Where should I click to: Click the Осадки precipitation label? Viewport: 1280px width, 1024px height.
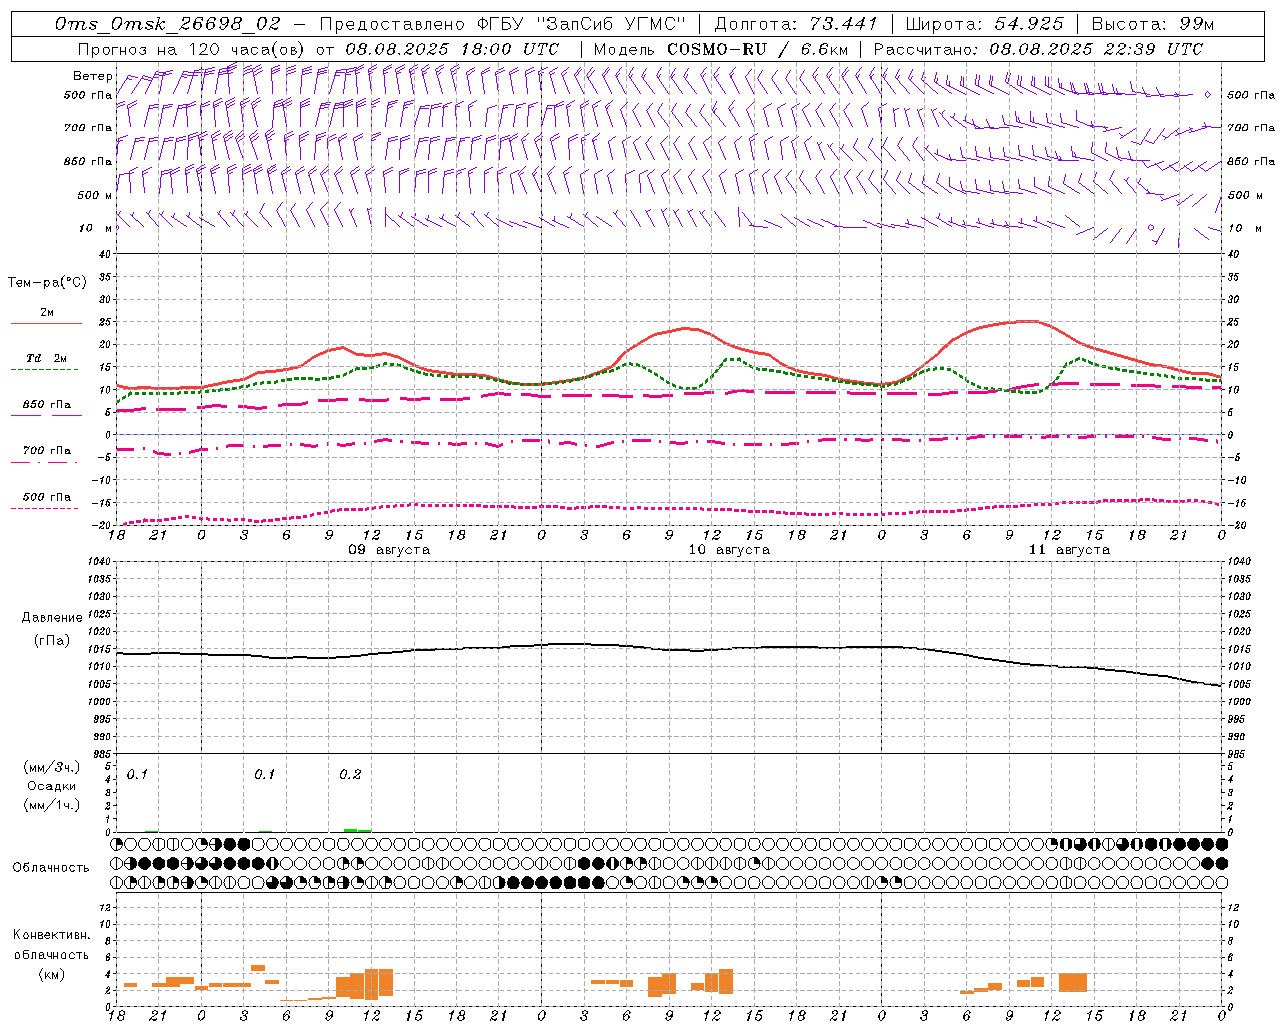pyautogui.click(x=52, y=786)
